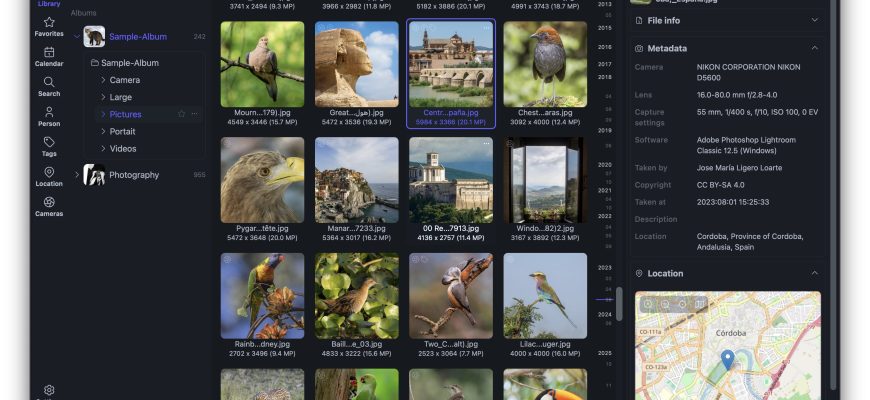This screenshot has width=870, height=400.
Task: Click the Taken at value 2023:08:01 15:25:33
Action: point(732,202)
